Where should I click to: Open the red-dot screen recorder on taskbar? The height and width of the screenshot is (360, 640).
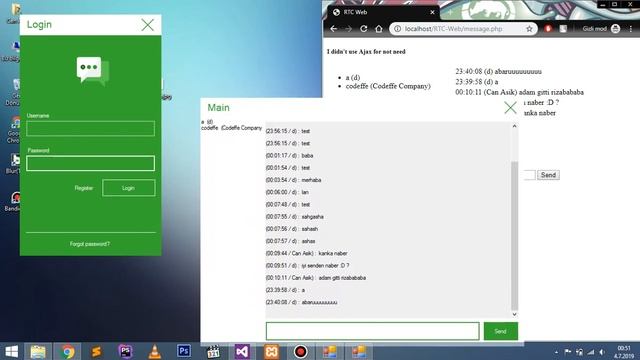(300, 351)
